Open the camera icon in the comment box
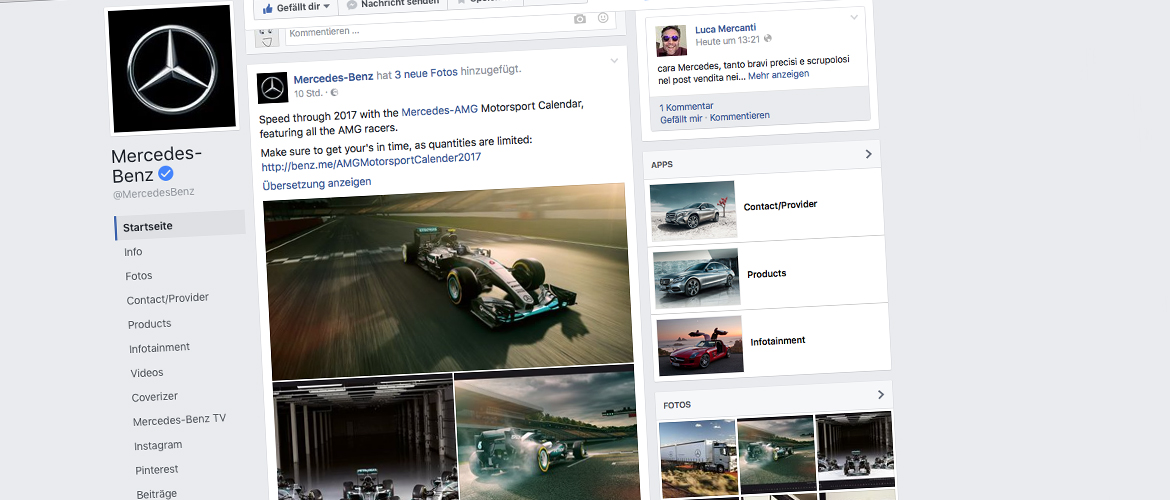Screen dimensions: 1170x500 pos(580,19)
